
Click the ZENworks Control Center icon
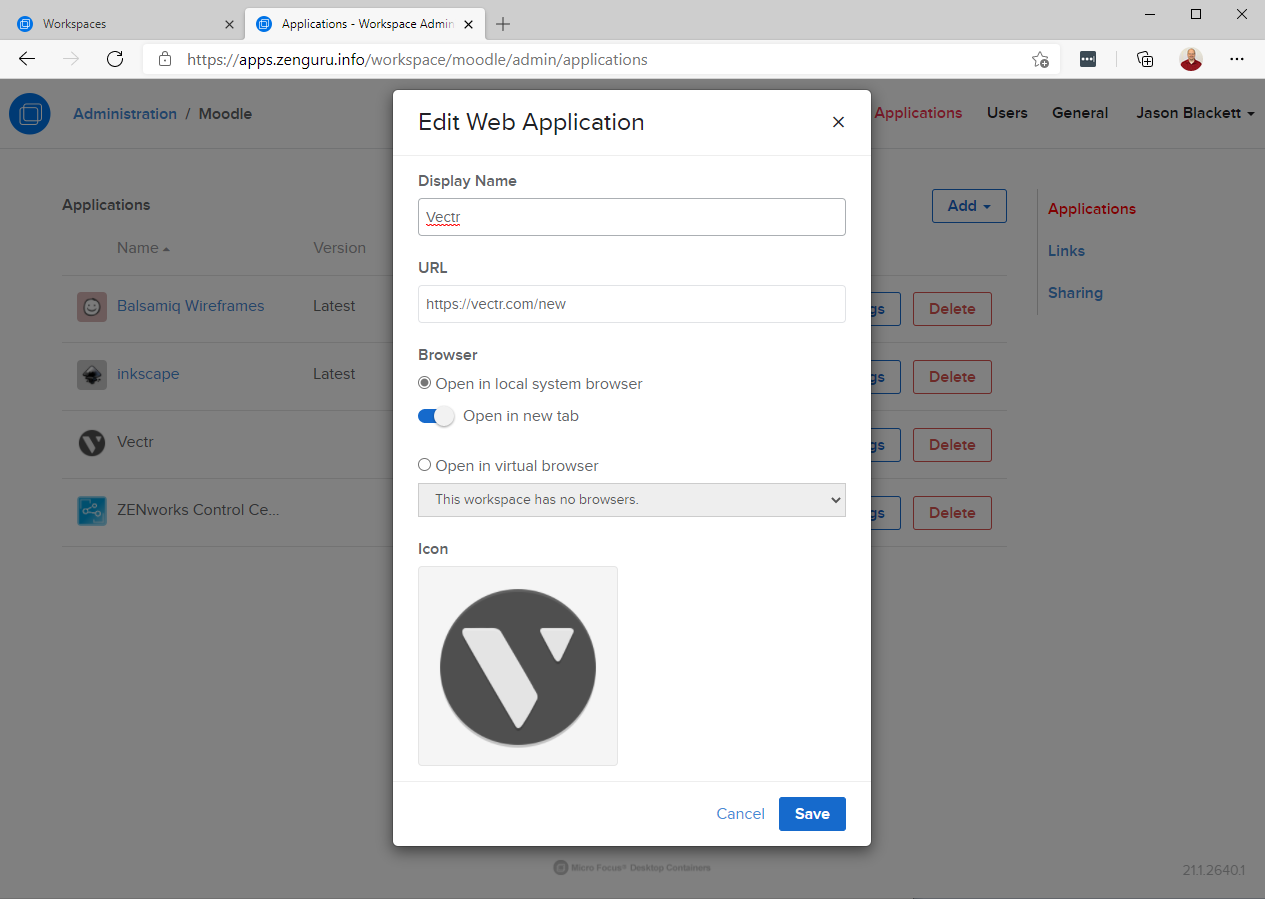(92, 511)
